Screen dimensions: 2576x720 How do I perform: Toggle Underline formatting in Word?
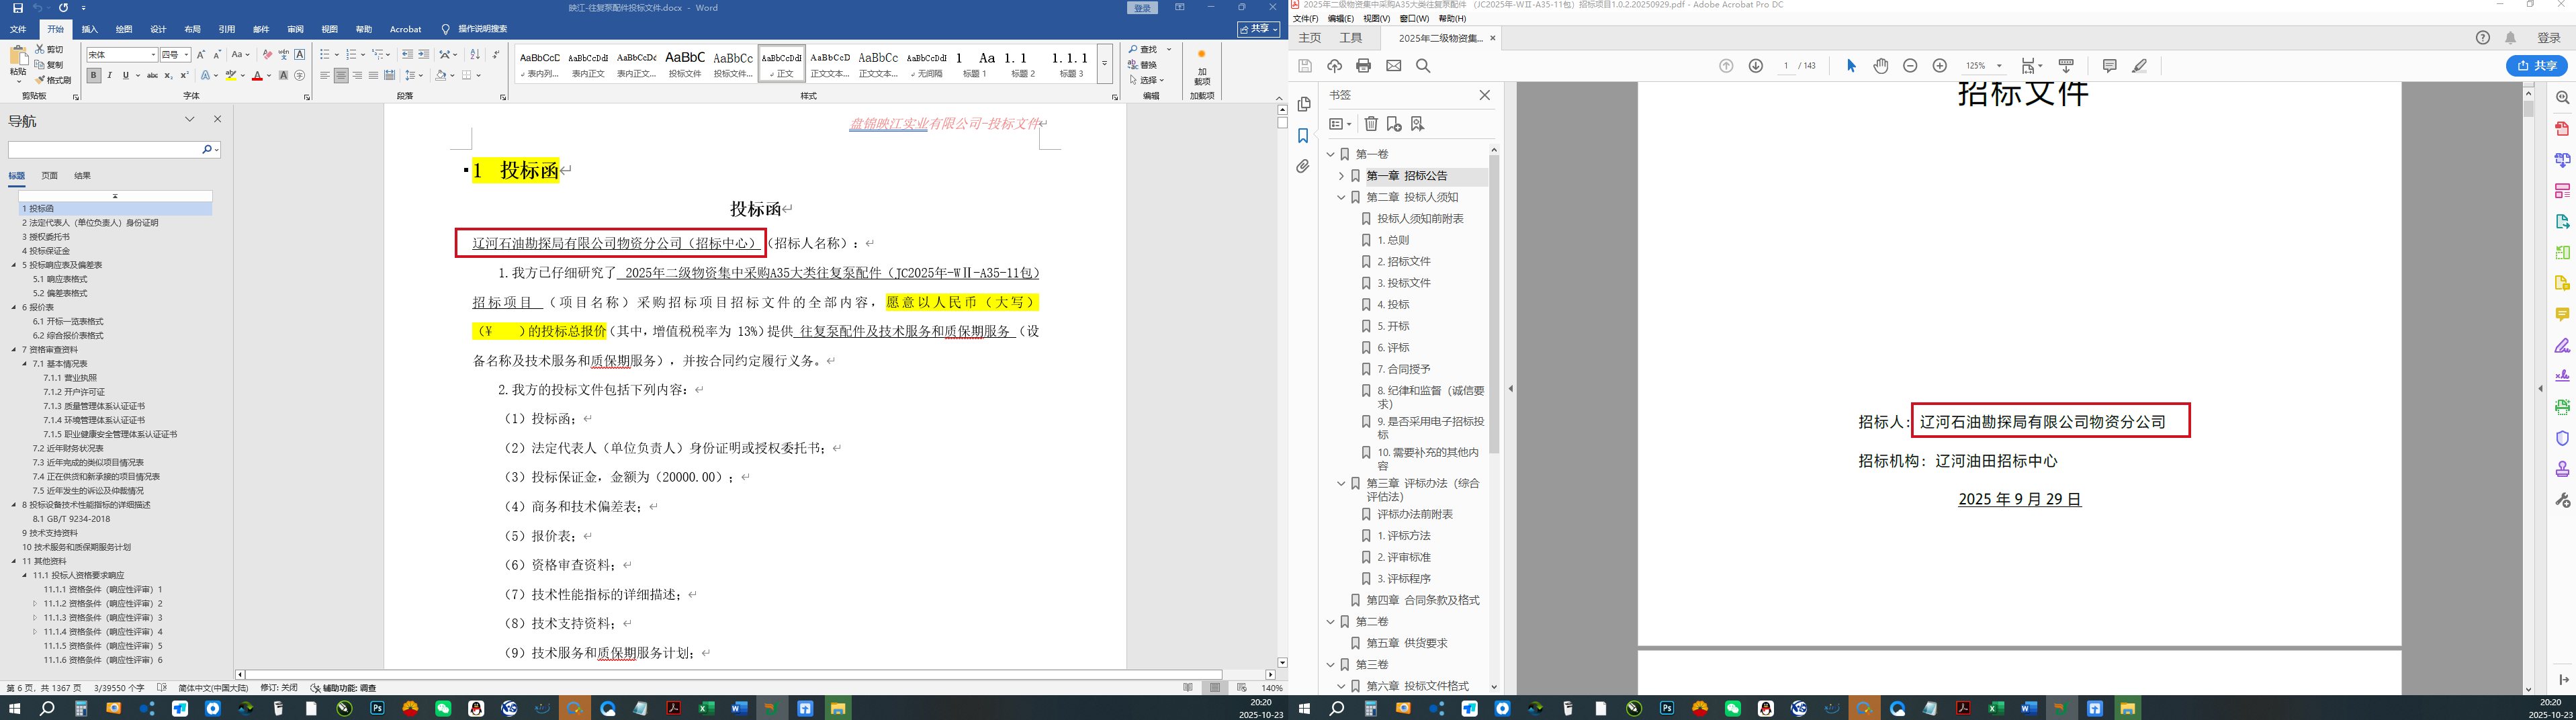(x=125, y=75)
